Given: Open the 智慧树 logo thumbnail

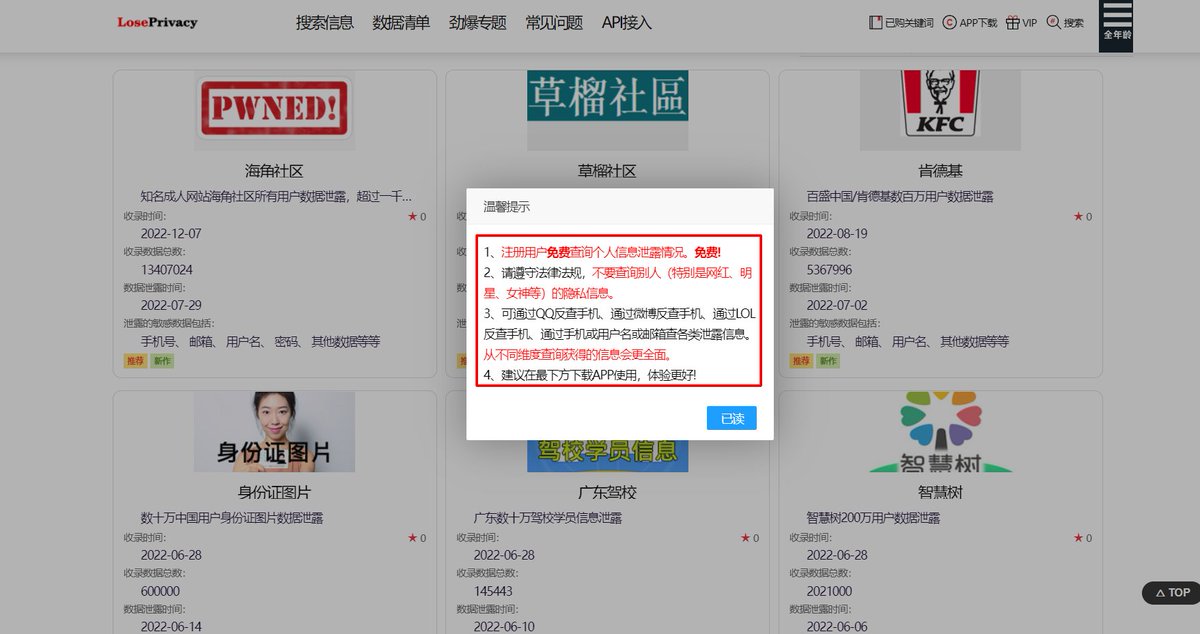Looking at the screenshot, I should tap(940, 432).
